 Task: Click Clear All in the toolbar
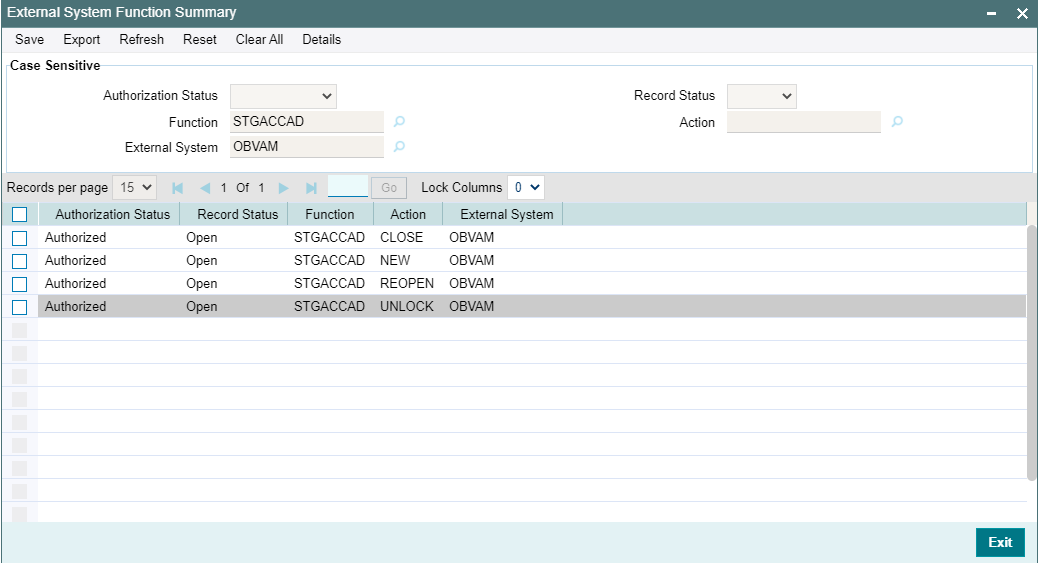click(260, 39)
